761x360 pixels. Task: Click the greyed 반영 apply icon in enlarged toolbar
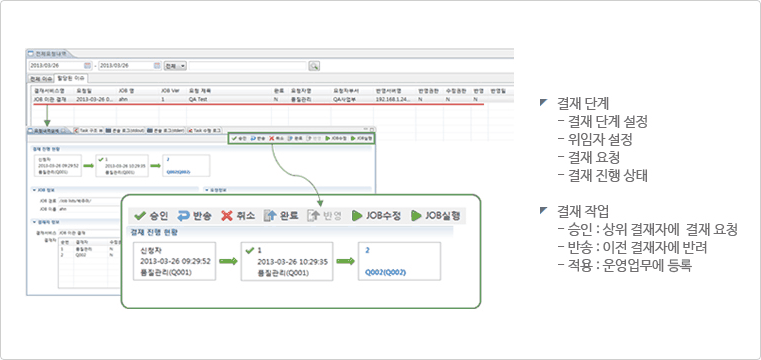click(x=314, y=215)
